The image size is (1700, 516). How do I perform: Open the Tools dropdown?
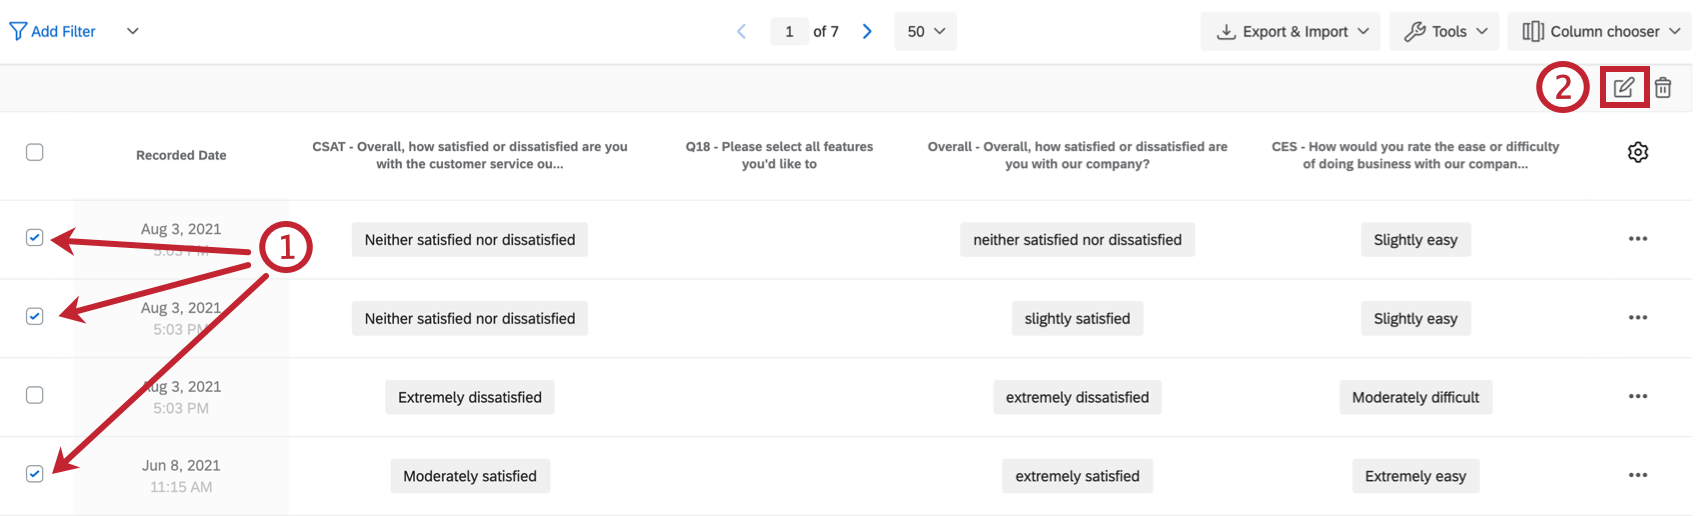click(x=1446, y=32)
